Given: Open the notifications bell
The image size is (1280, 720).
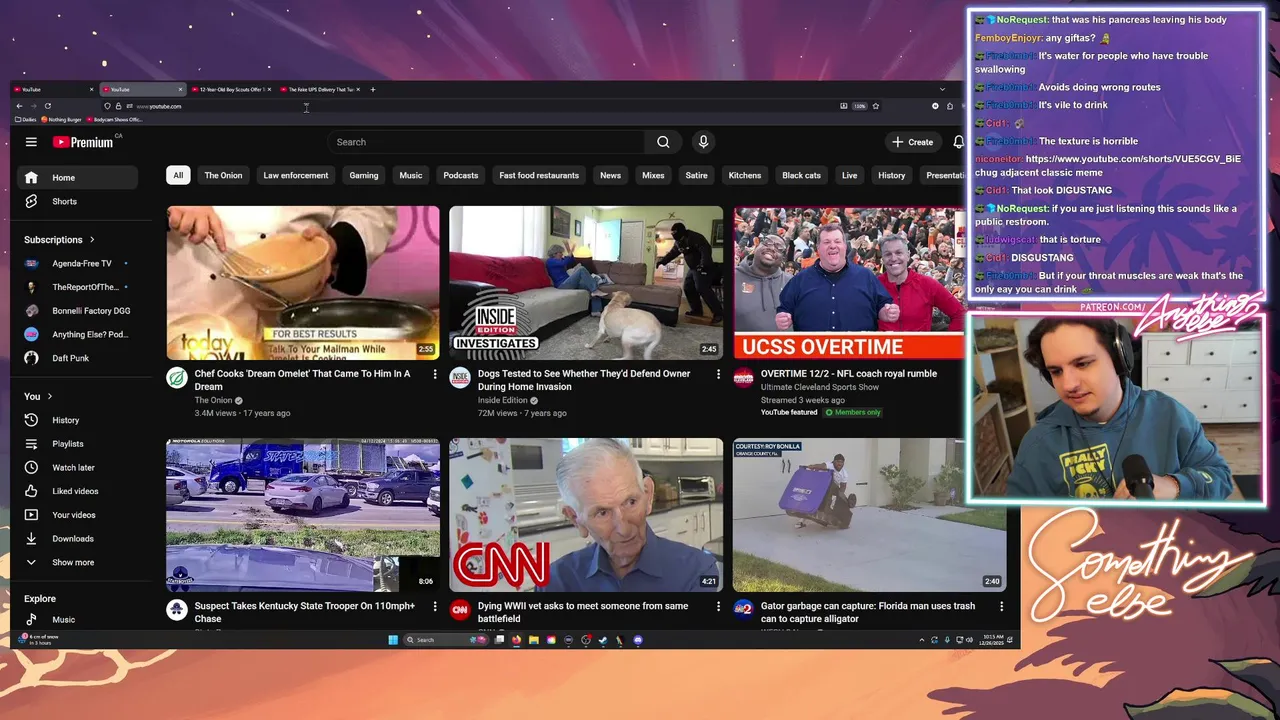Looking at the screenshot, I should (x=958, y=142).
